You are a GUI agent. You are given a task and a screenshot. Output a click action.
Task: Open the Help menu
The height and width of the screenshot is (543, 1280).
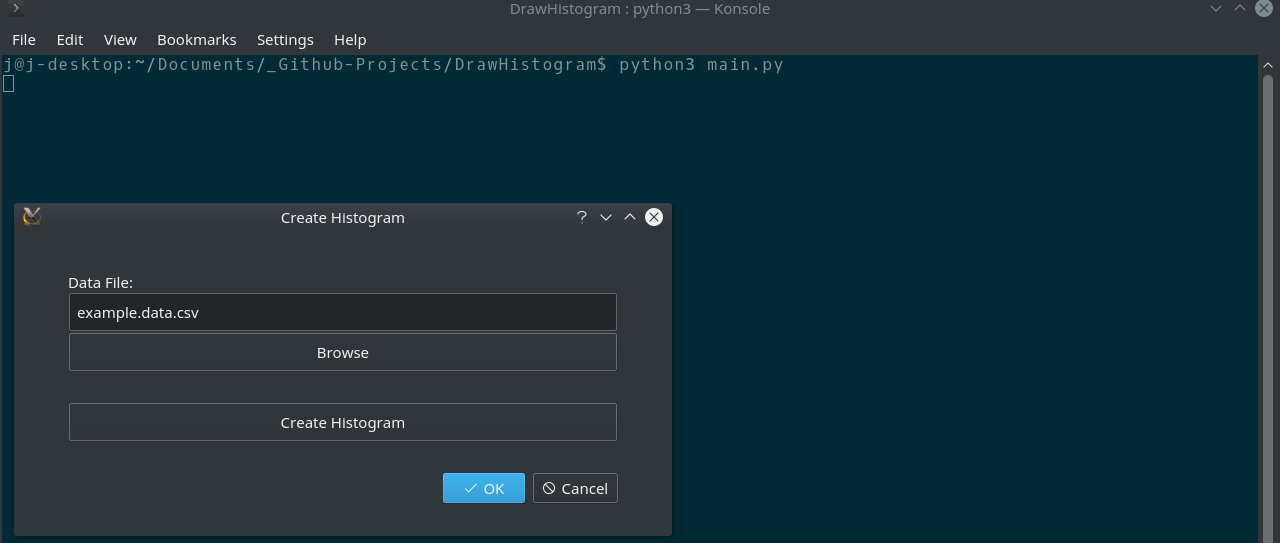[350, 40]
